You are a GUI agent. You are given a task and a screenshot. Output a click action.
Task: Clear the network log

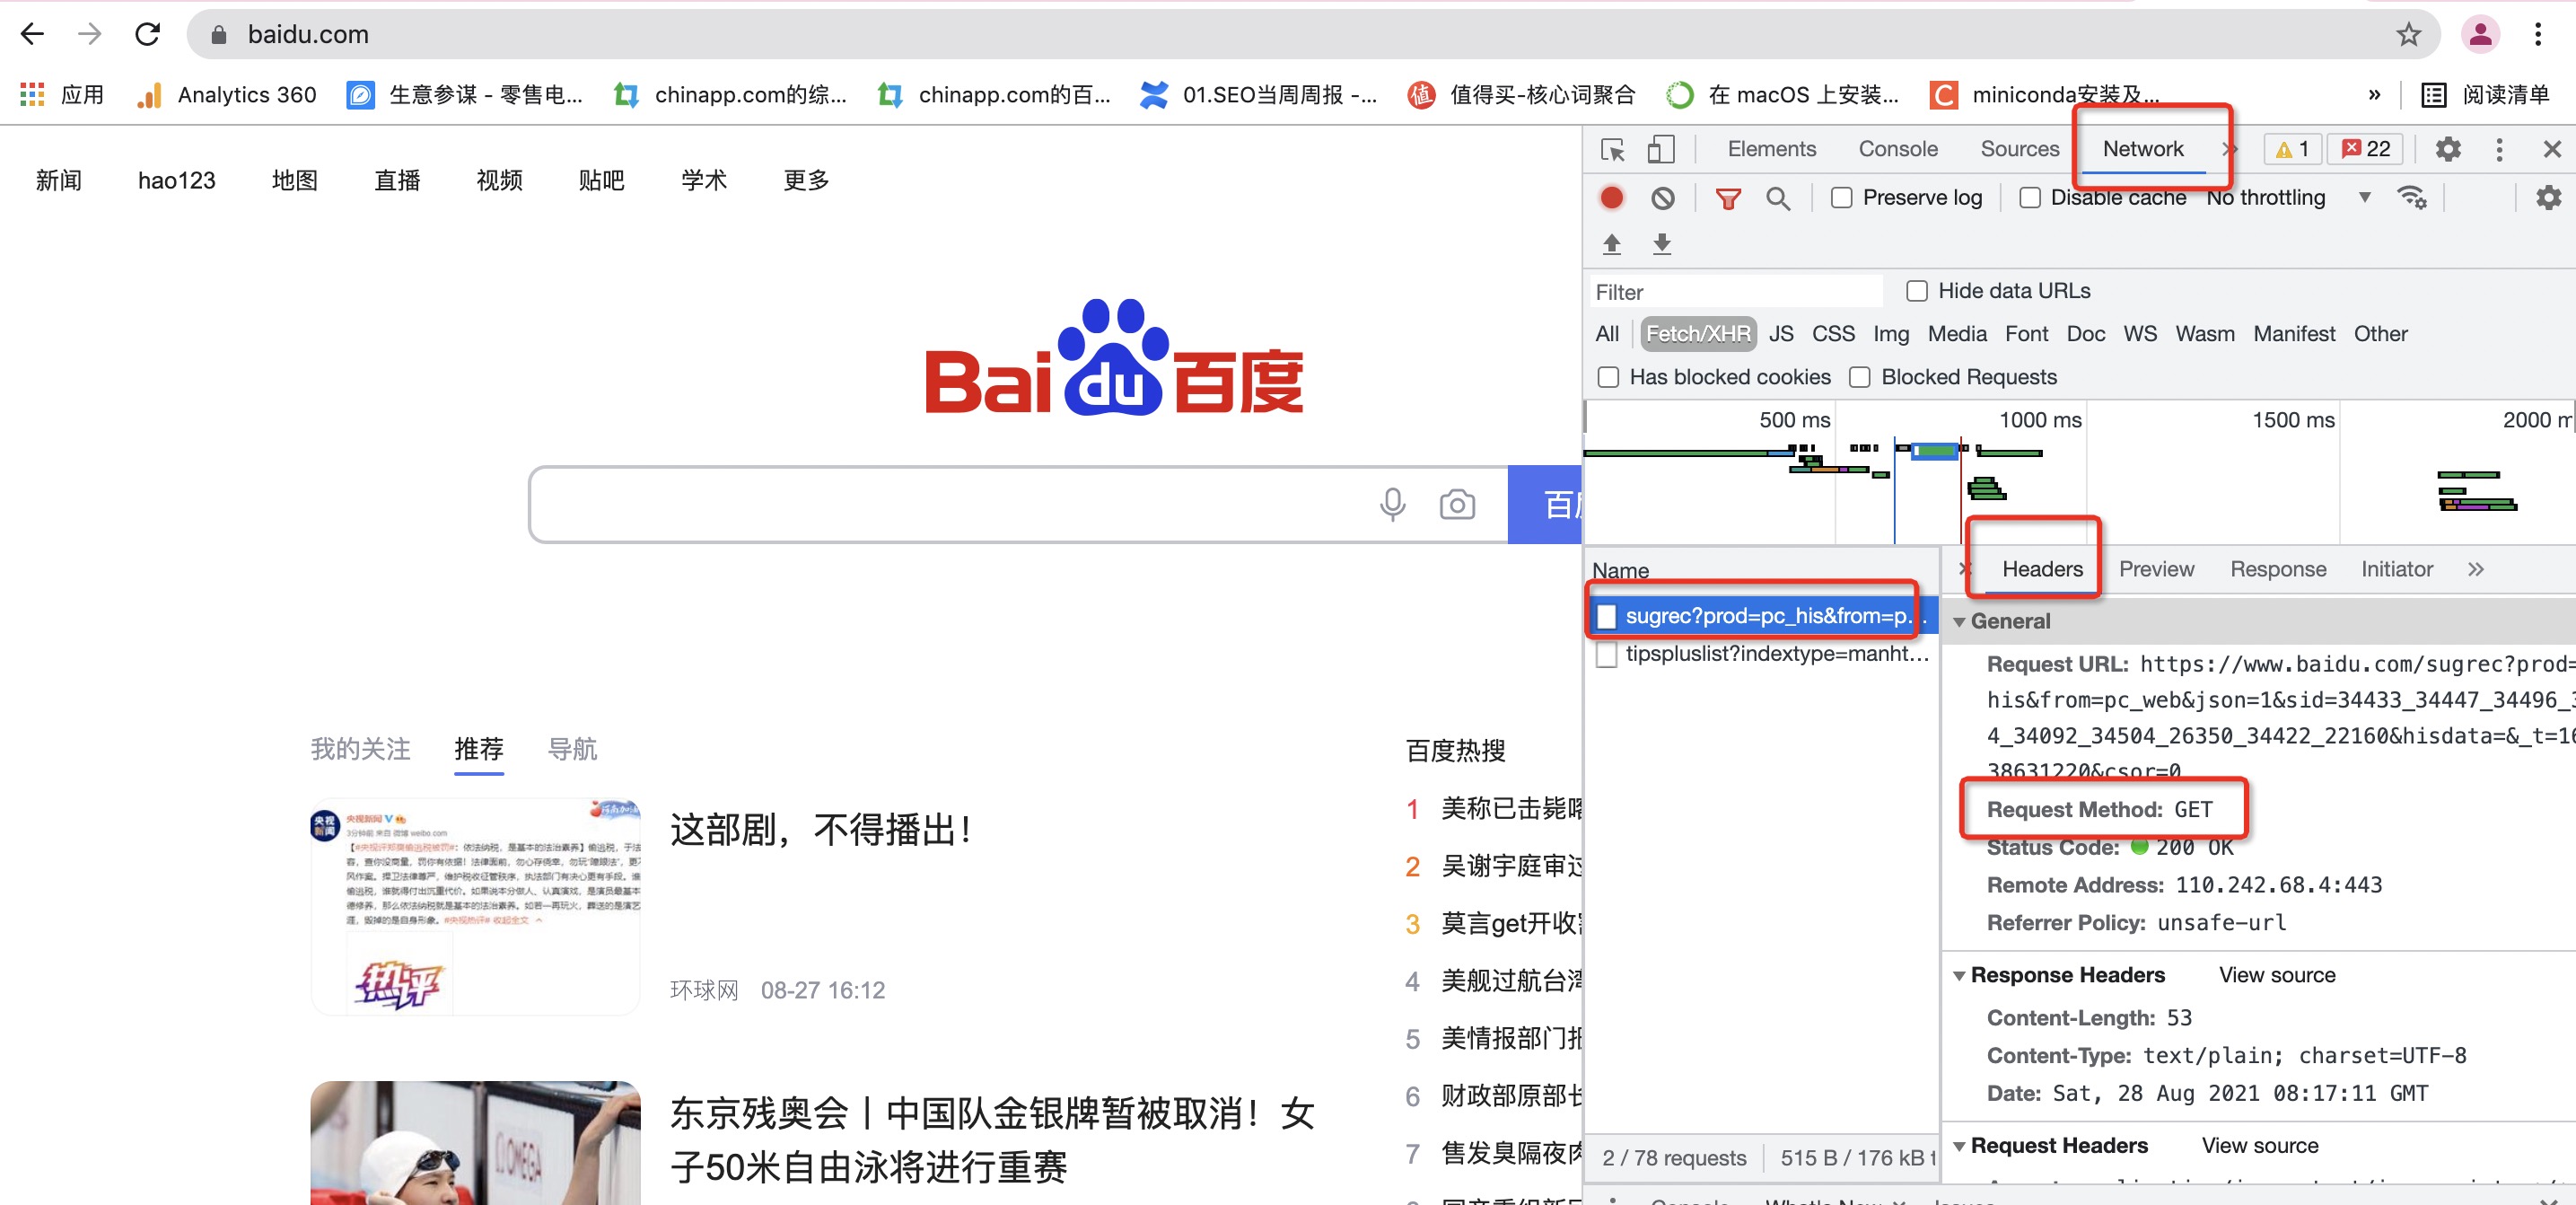(1663, 198)
